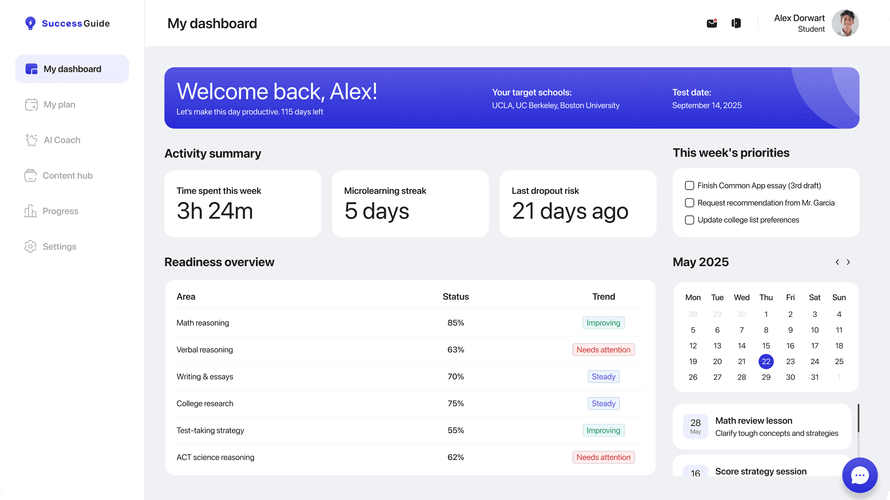This screenshot has width=890, height=500.
Task: Check Finish Common App essay task
Action: click(689, 186)
